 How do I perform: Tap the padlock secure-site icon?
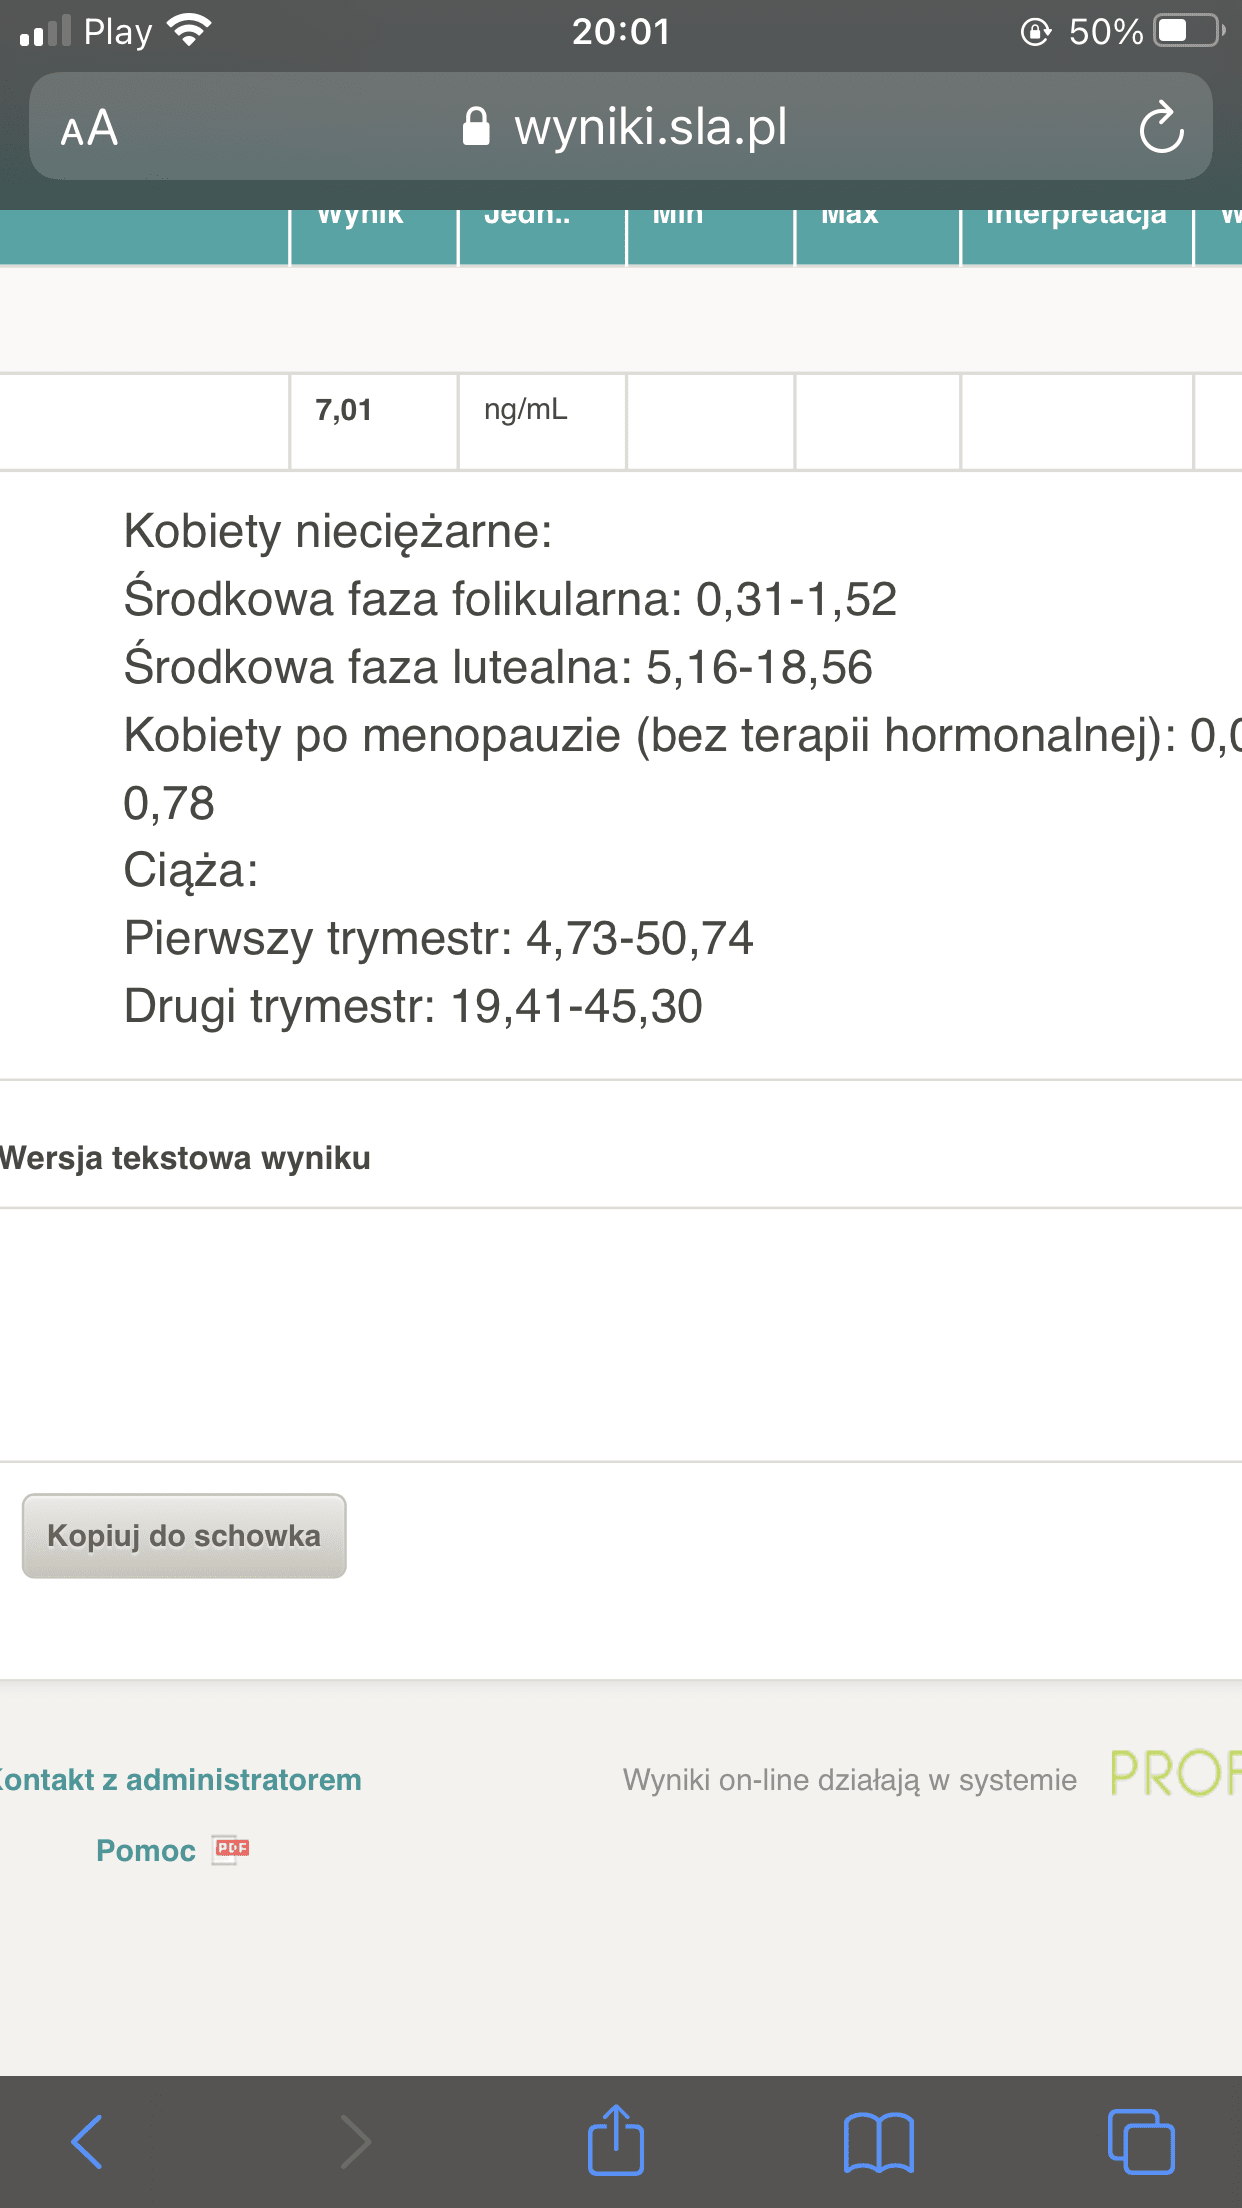[476, 127]
